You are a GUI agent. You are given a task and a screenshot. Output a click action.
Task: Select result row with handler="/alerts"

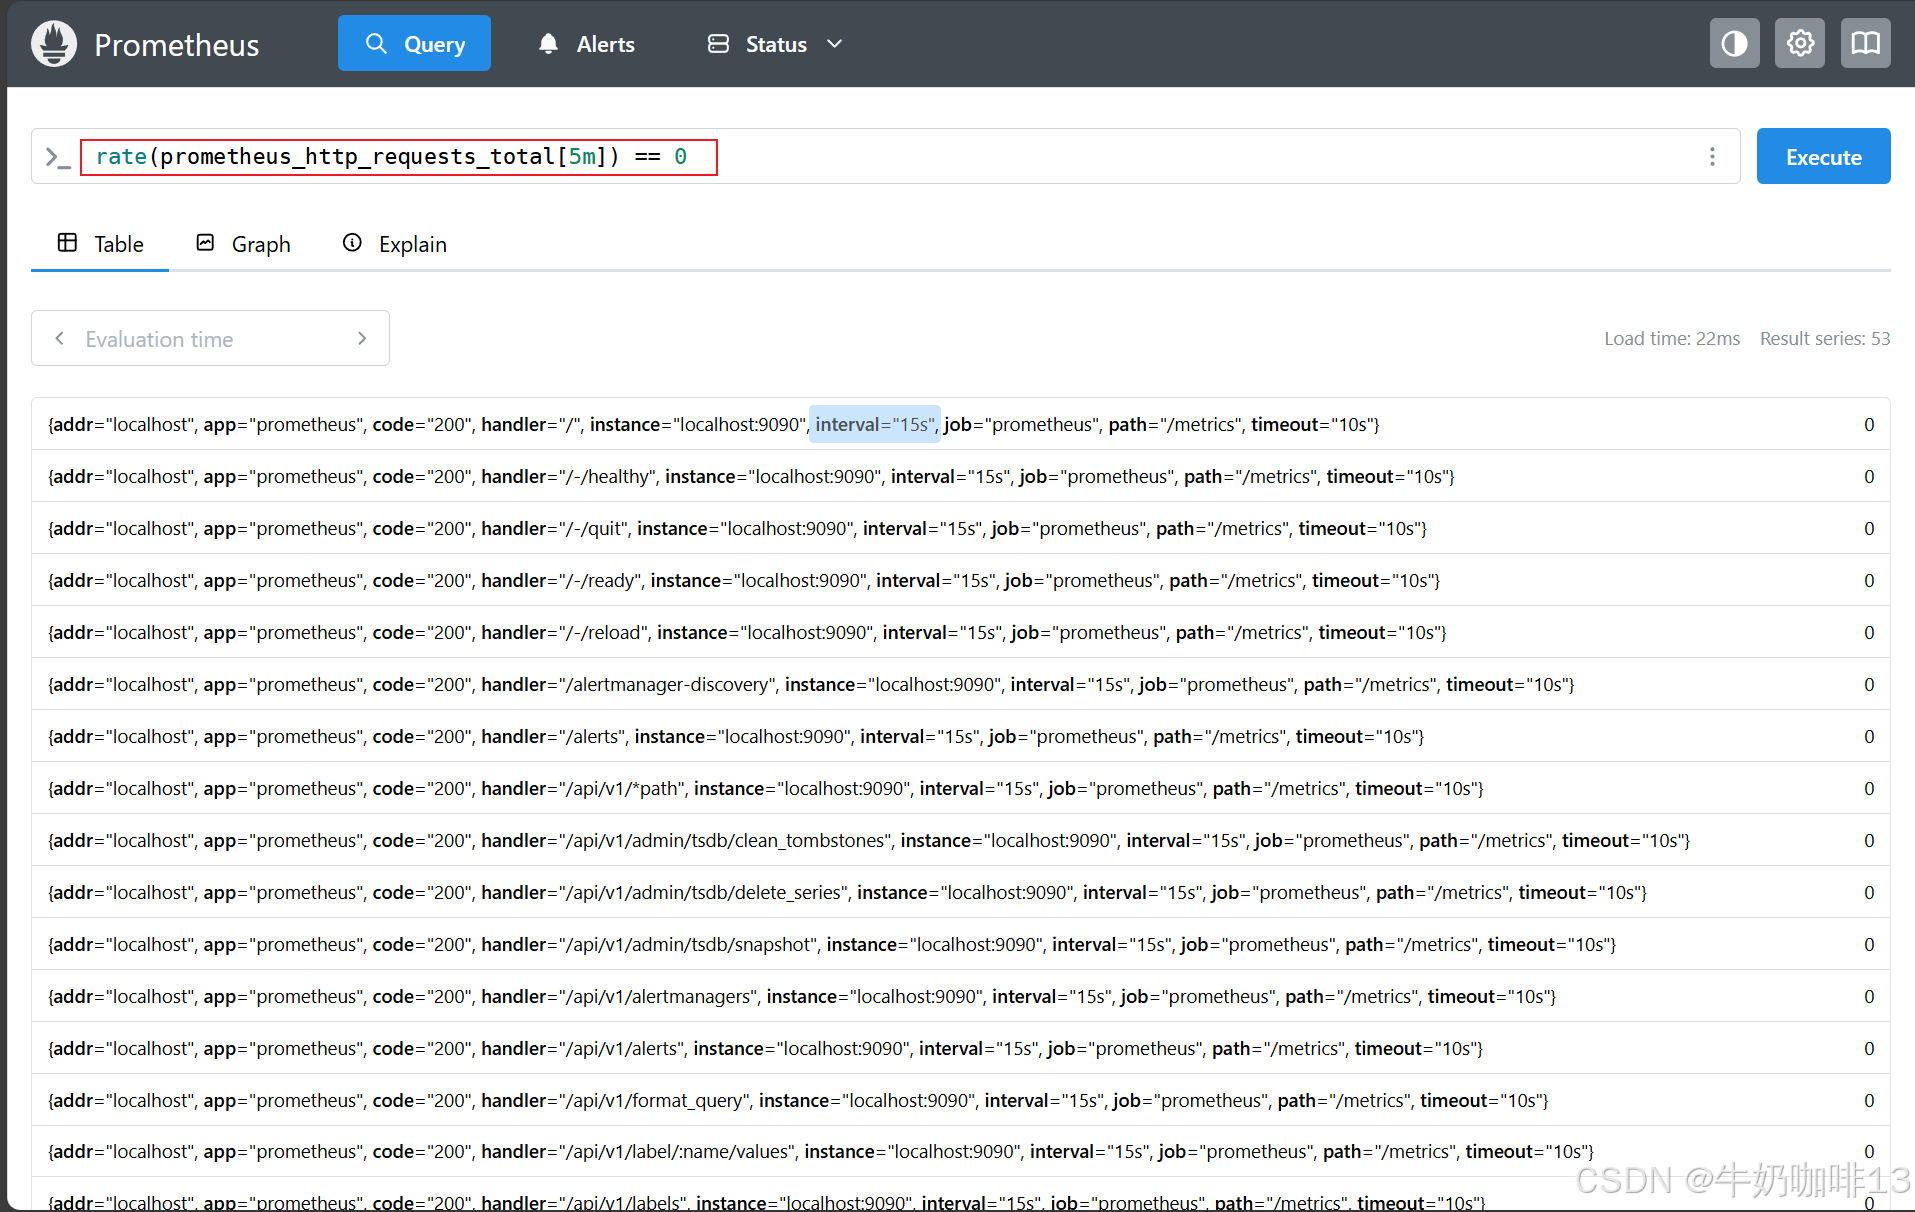960,736
